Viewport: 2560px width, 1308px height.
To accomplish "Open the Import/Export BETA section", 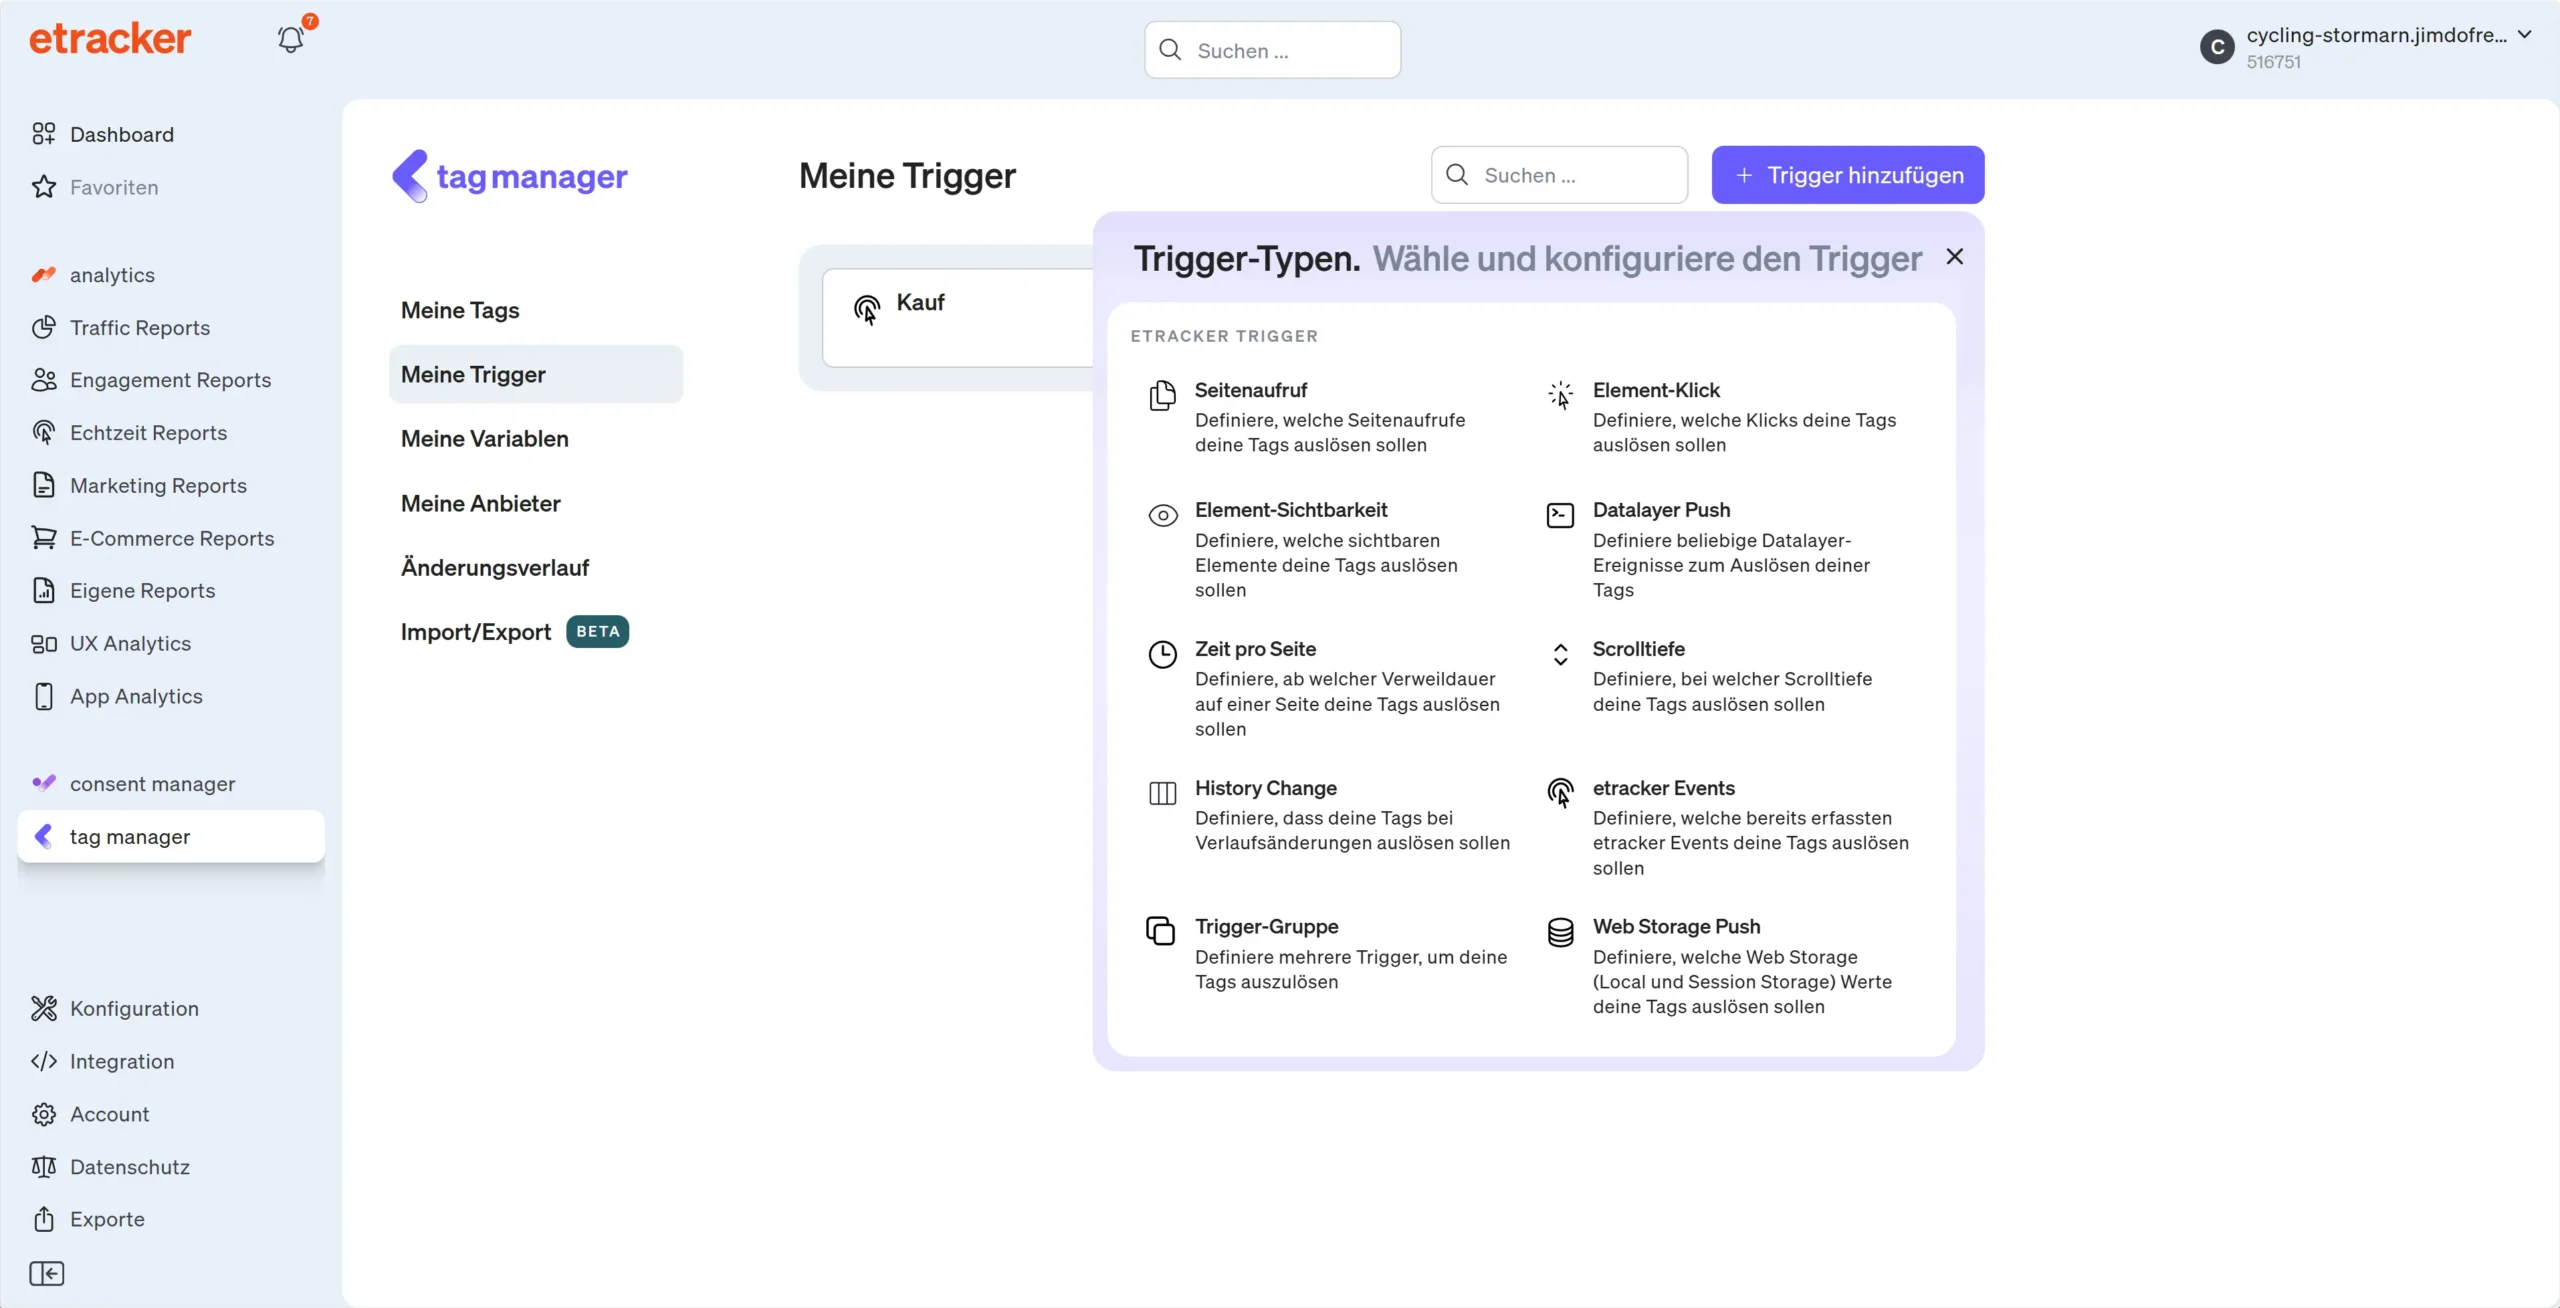I will (477, 631).
